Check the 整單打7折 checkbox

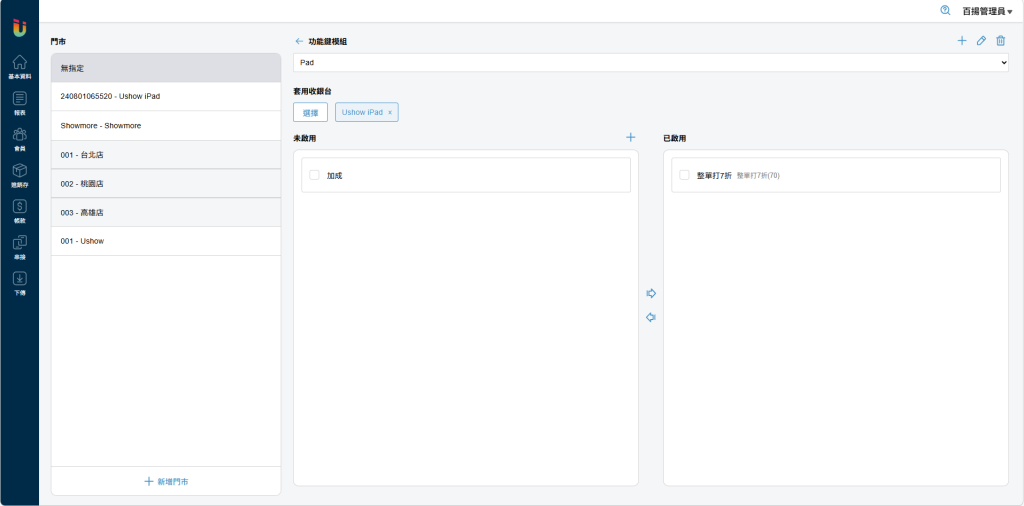point(684,175)
